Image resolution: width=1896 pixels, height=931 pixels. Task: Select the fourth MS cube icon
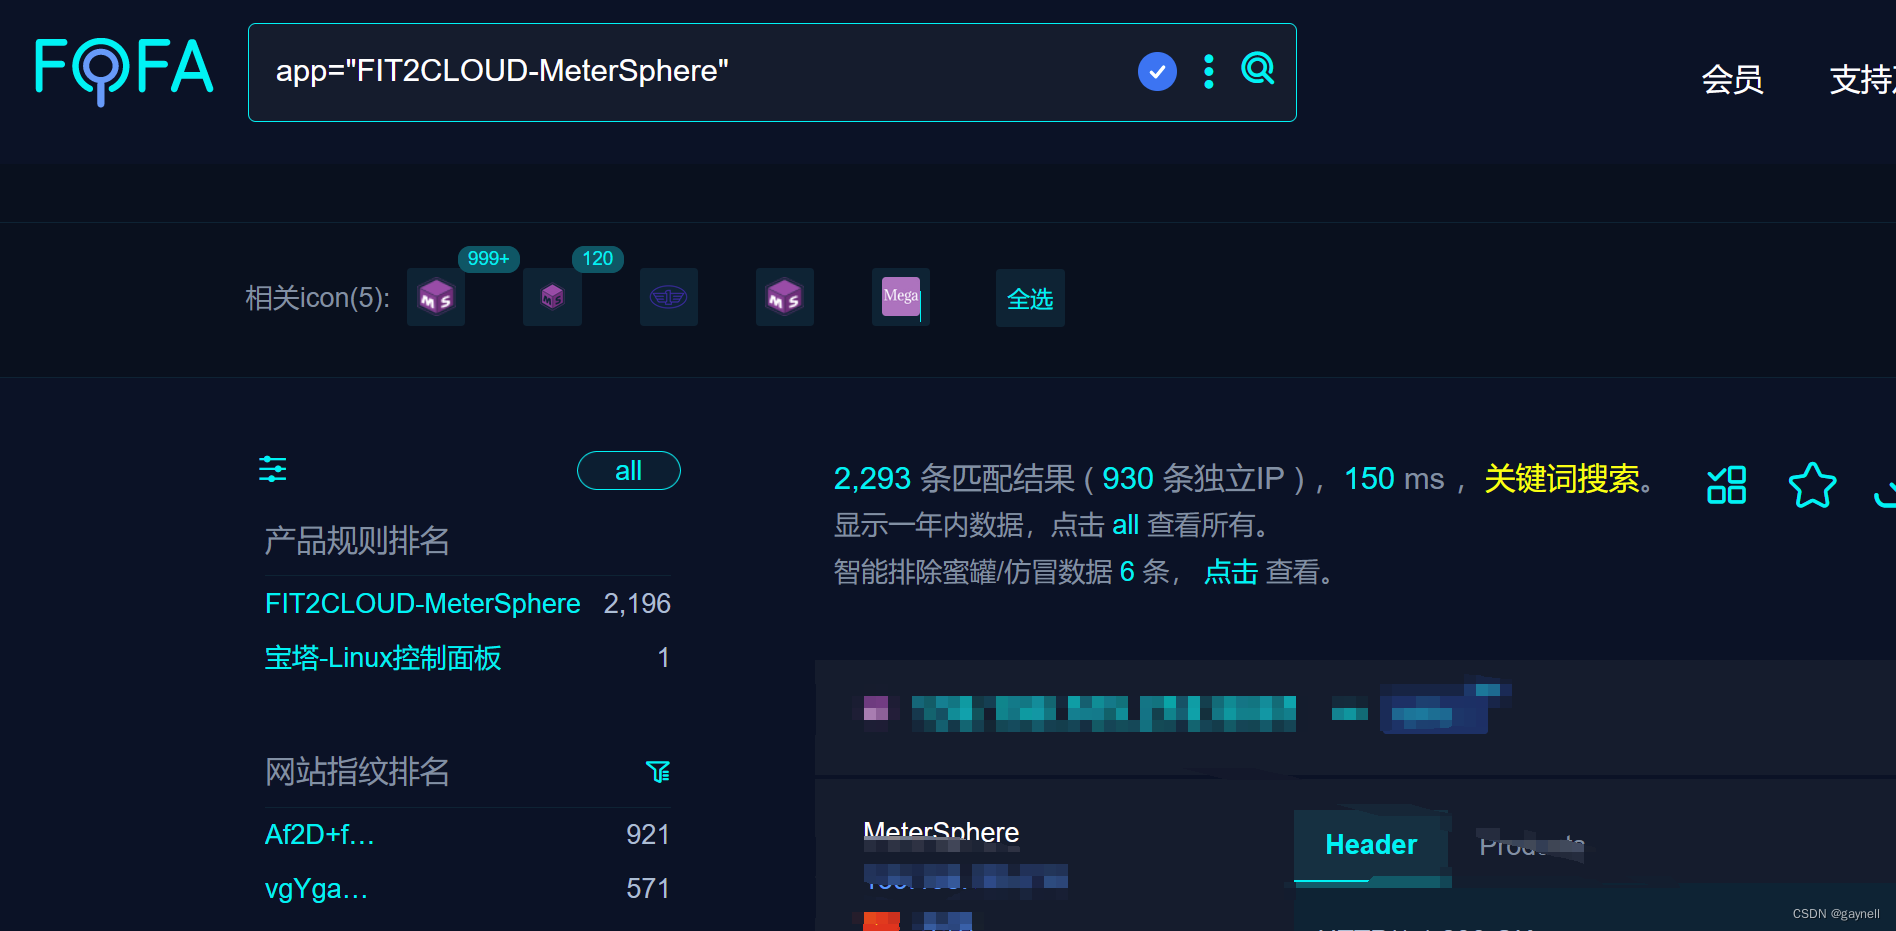click(x=785, y=297)
